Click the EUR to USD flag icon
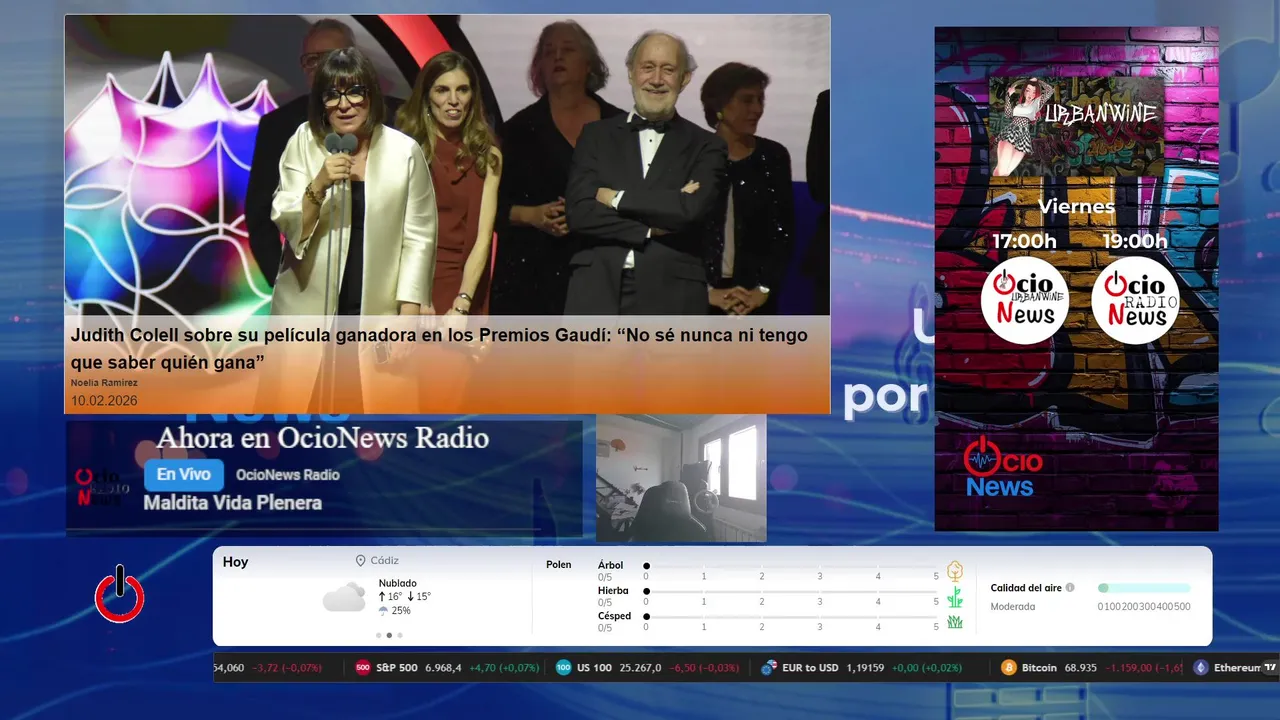This screenshot has height=720, width=1280. [x=768, y=668]
